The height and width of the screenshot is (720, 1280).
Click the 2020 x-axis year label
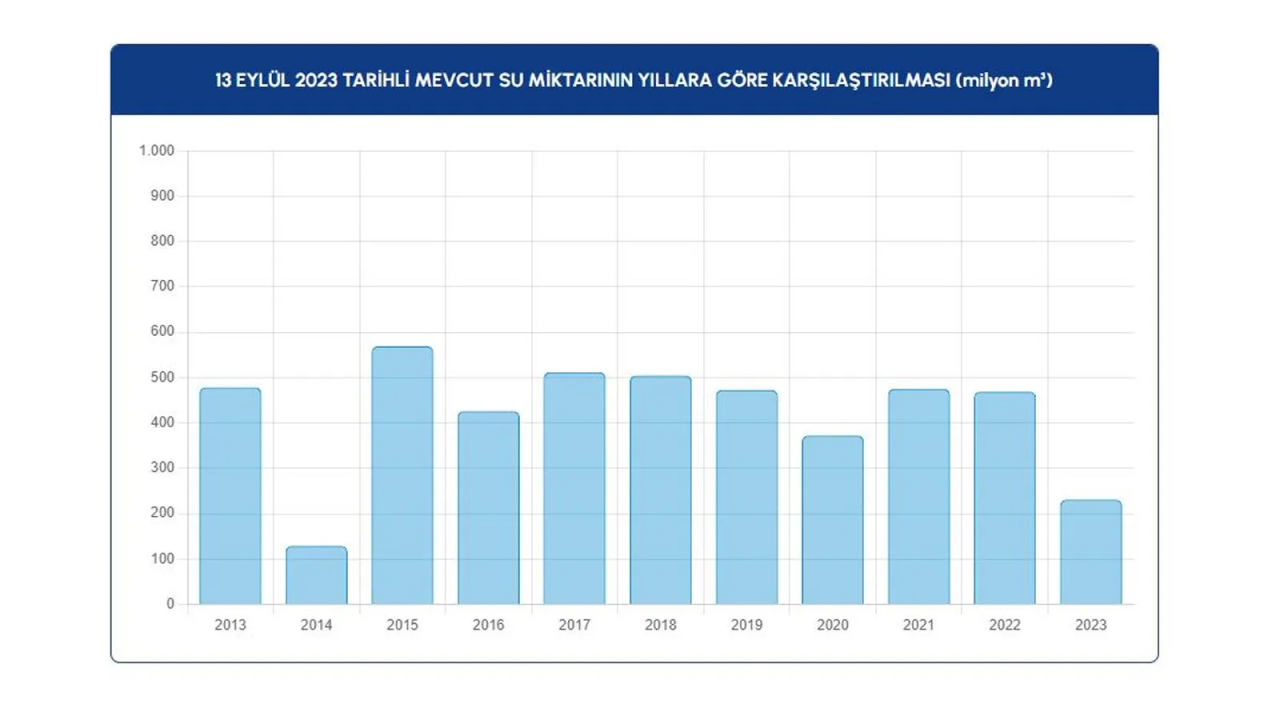[832, 625]
